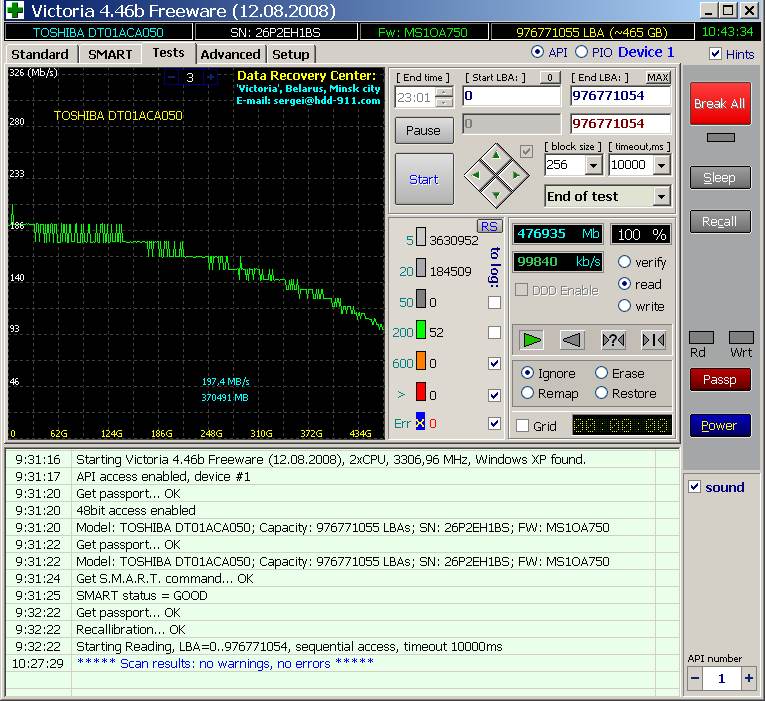Image resolution: width=765 pixels, height=701 pixels.
Task: Select the random access '?' scan mode button
Action: 613,340
